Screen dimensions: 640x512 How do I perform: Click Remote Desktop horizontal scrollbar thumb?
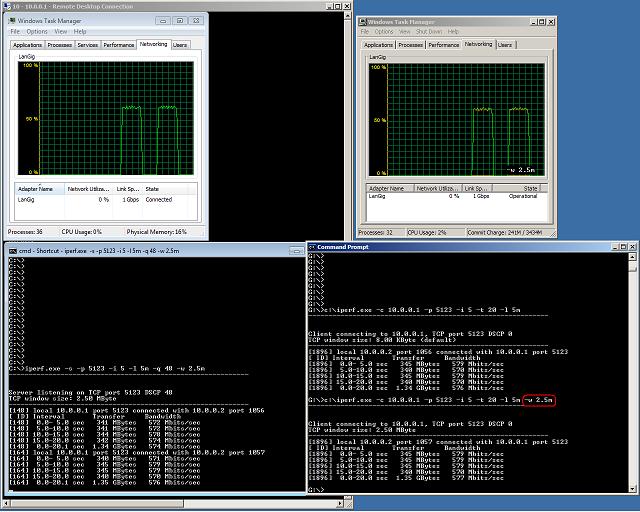click(96, 504)
